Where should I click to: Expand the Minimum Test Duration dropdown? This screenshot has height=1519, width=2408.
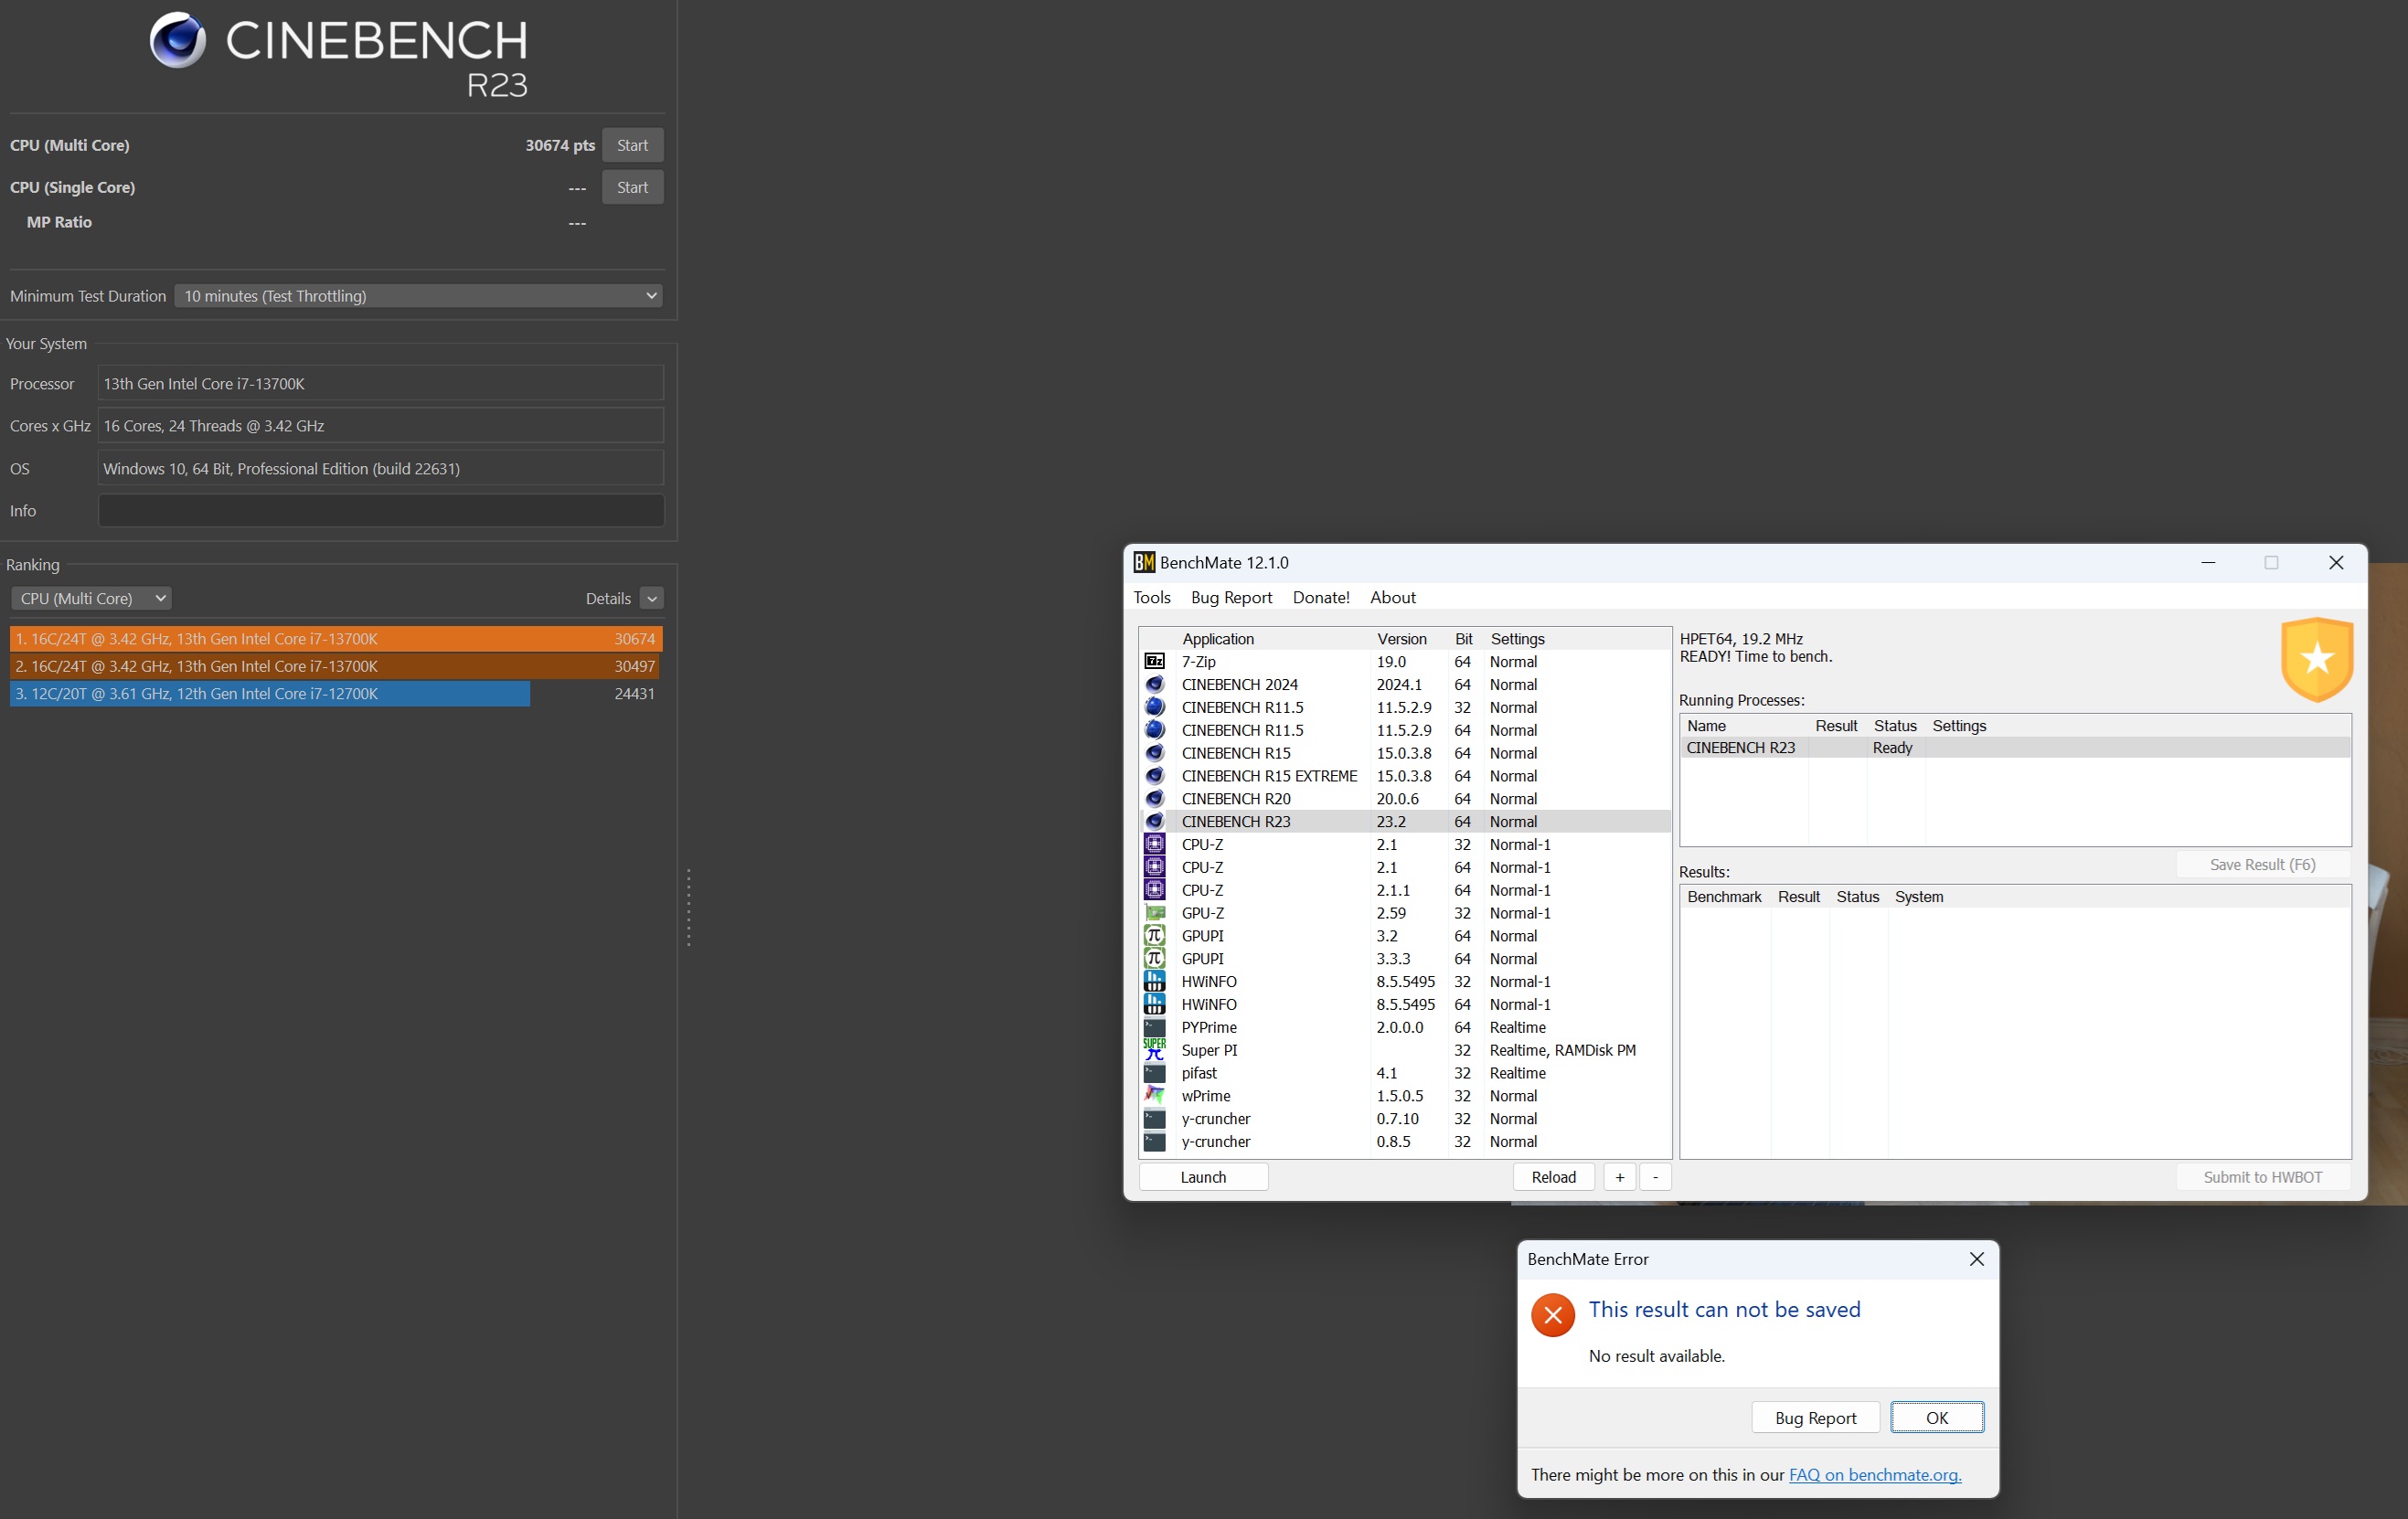pyautogui.click(x=647, y=294)
